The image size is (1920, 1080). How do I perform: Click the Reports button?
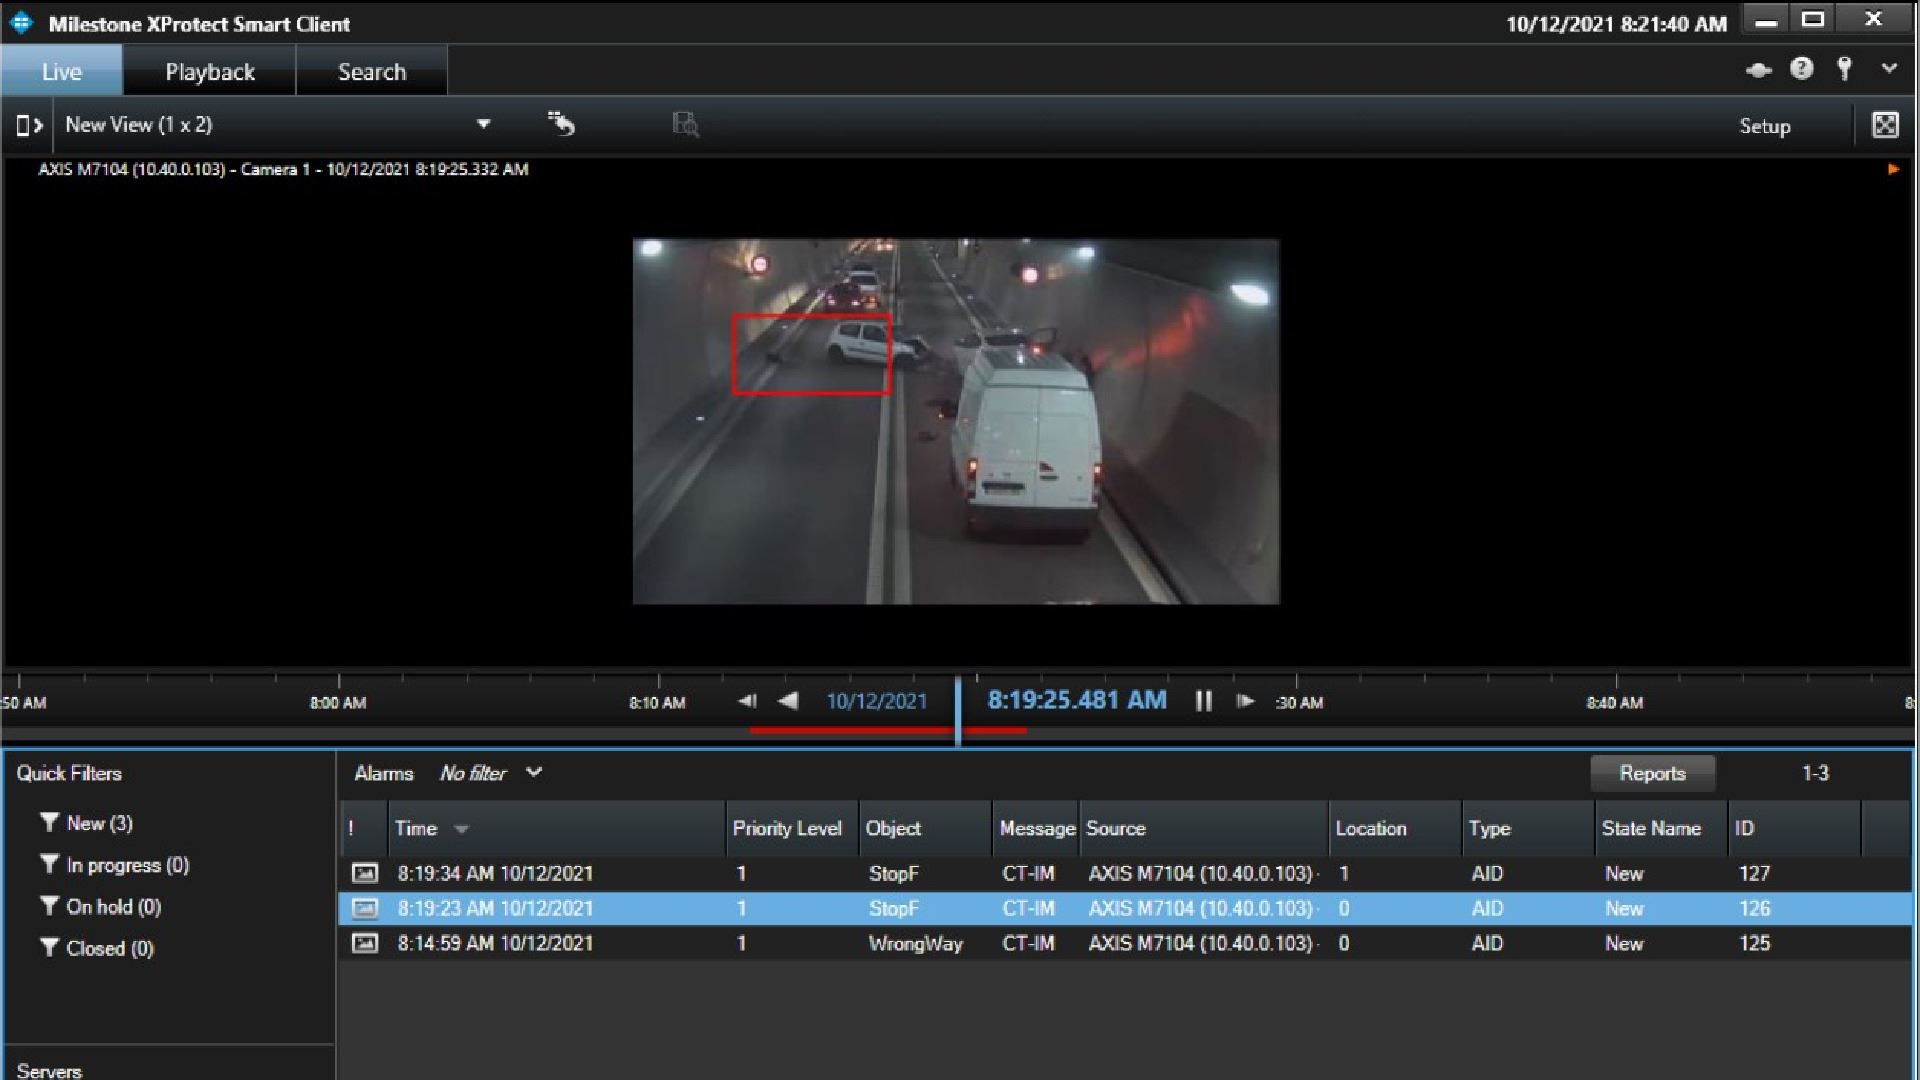[1652, 773]
